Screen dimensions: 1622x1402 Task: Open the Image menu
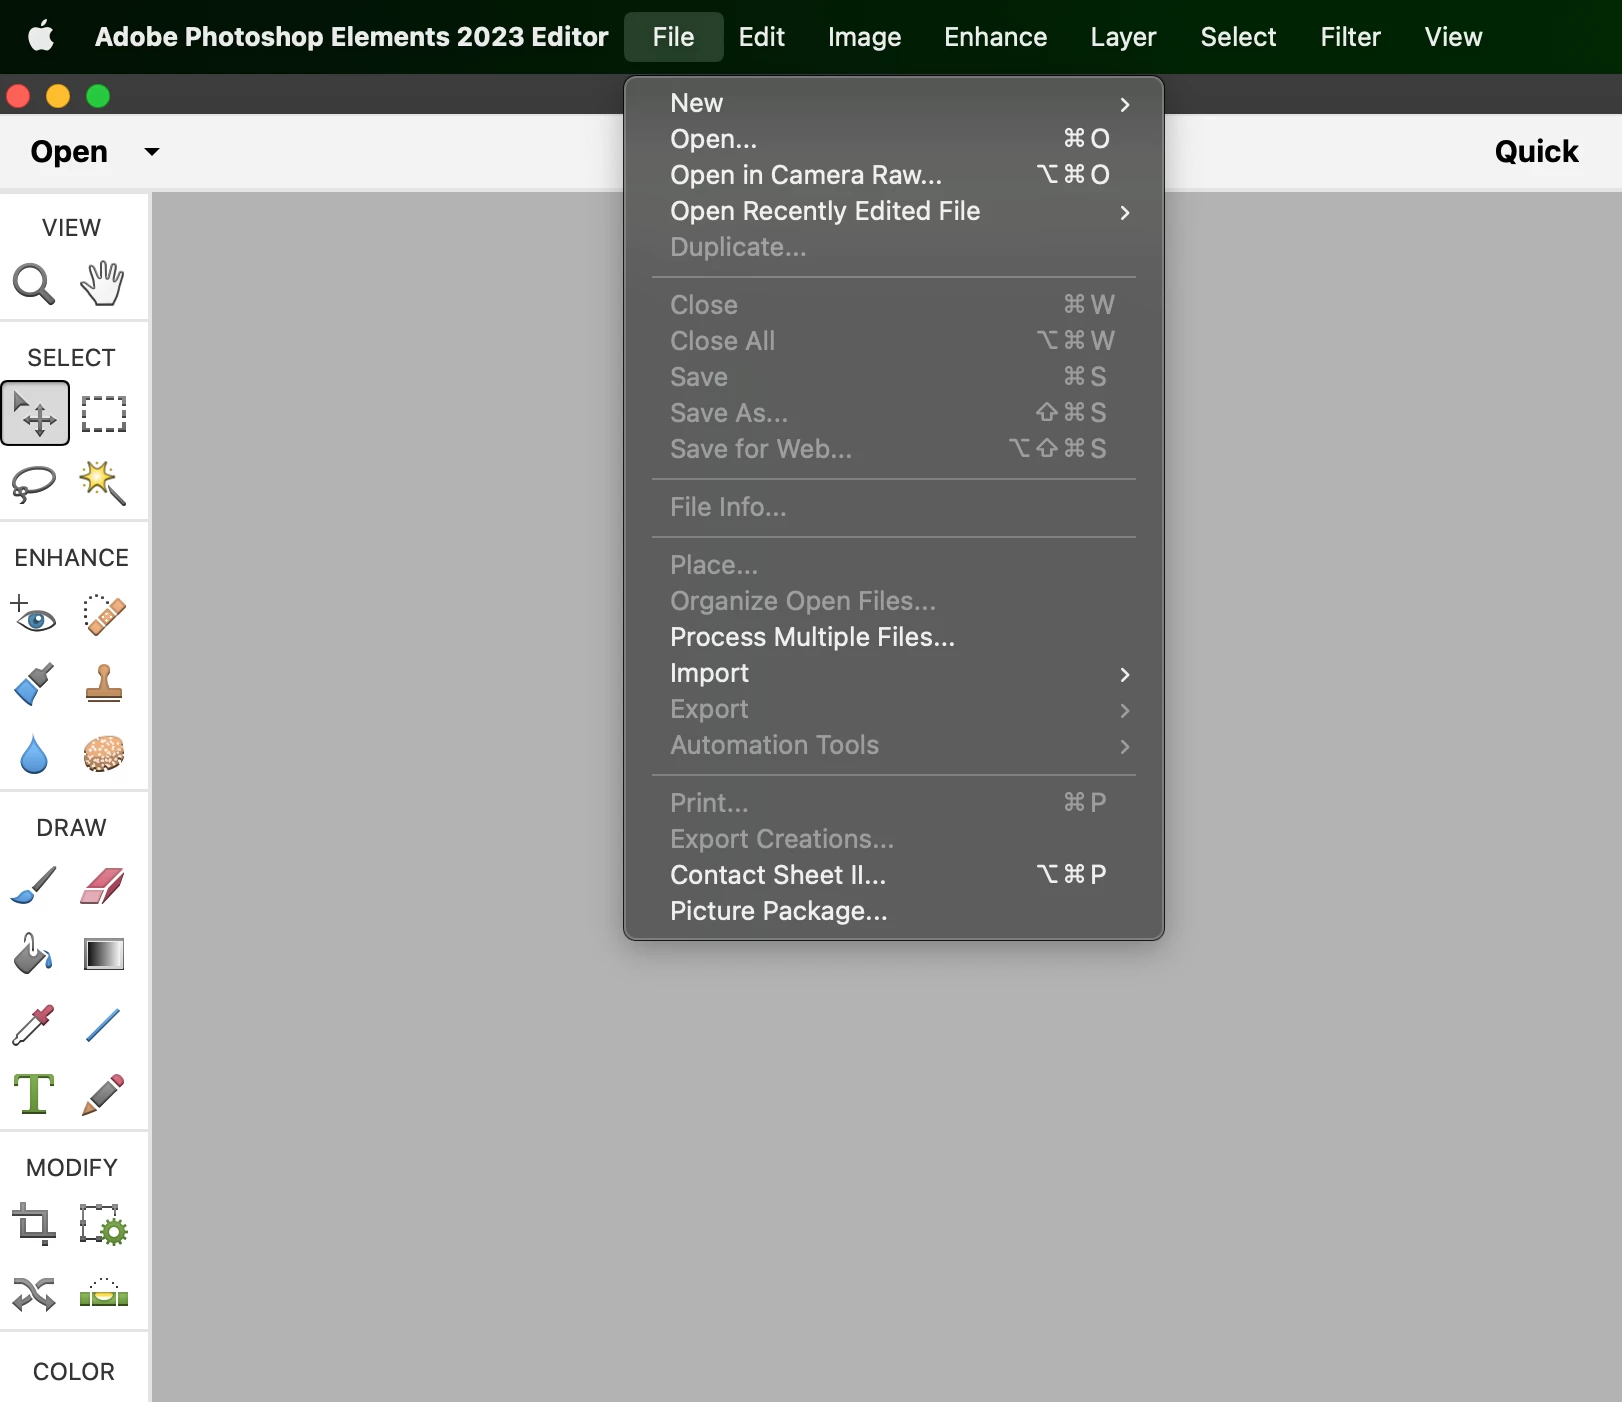(864, 37)
